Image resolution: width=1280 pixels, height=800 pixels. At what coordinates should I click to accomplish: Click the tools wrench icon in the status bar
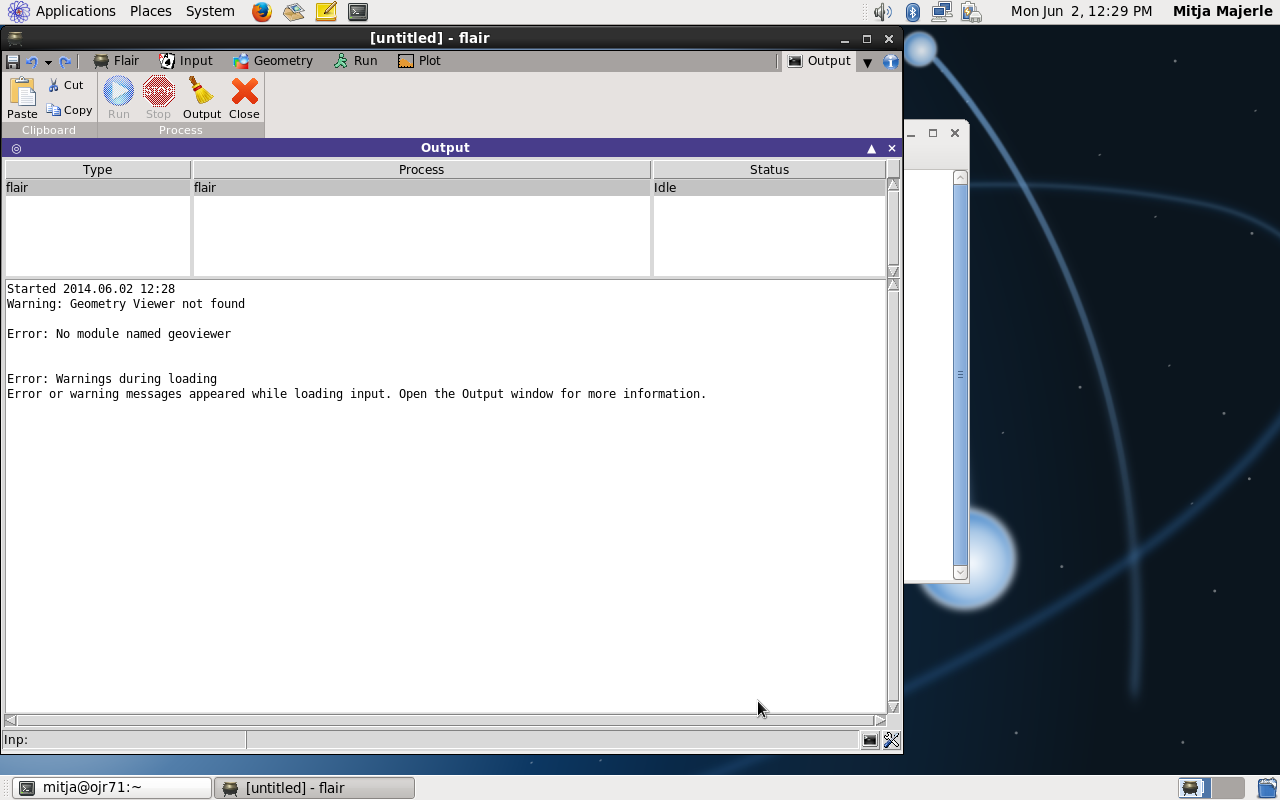pos(891,740)
